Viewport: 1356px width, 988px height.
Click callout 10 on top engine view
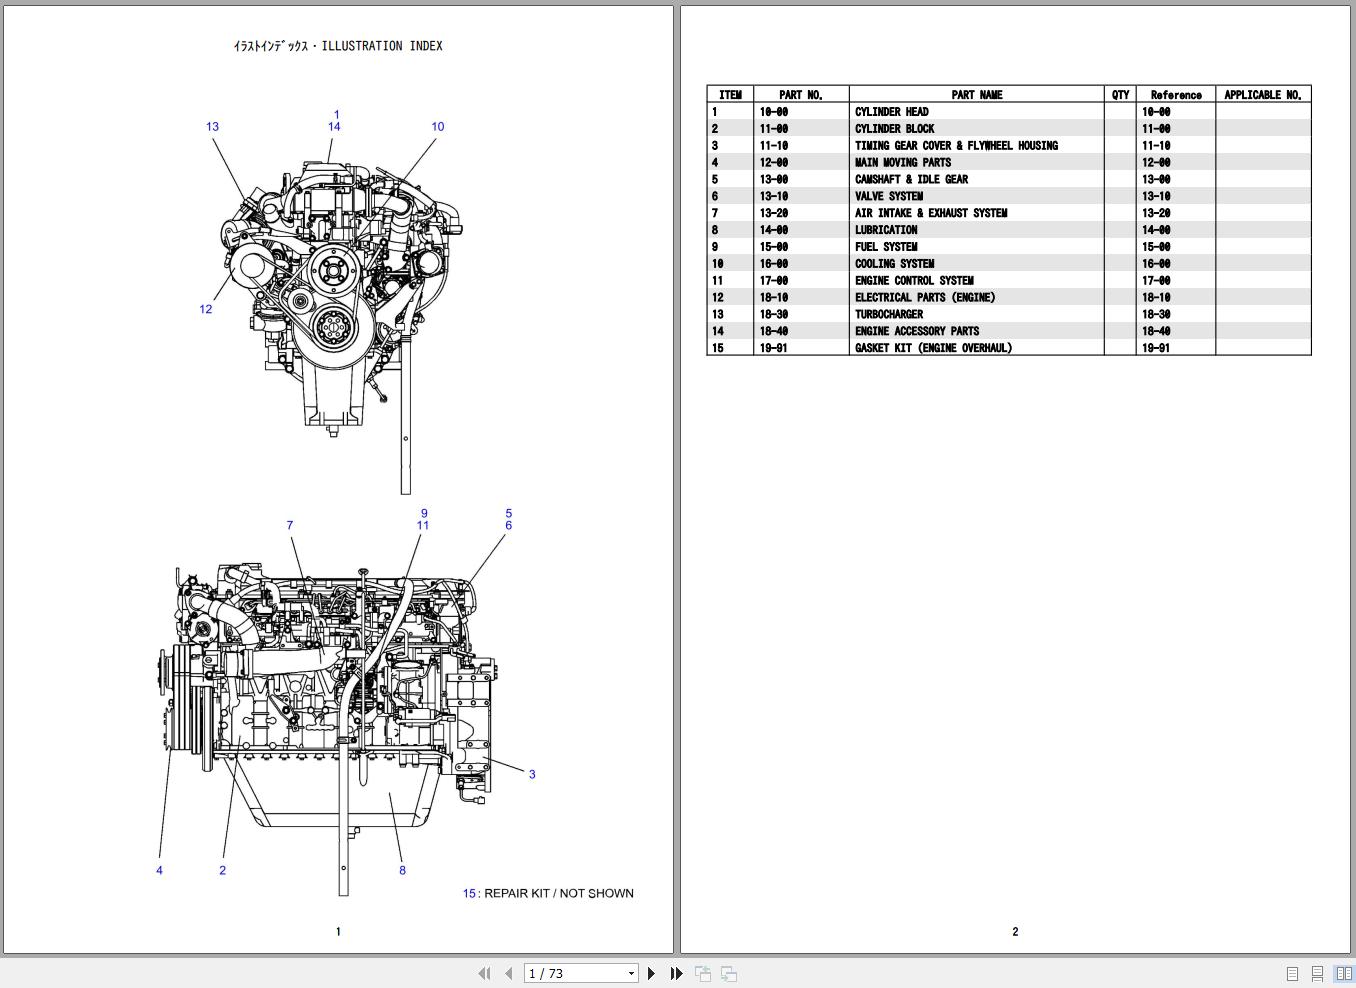point(438,127)
